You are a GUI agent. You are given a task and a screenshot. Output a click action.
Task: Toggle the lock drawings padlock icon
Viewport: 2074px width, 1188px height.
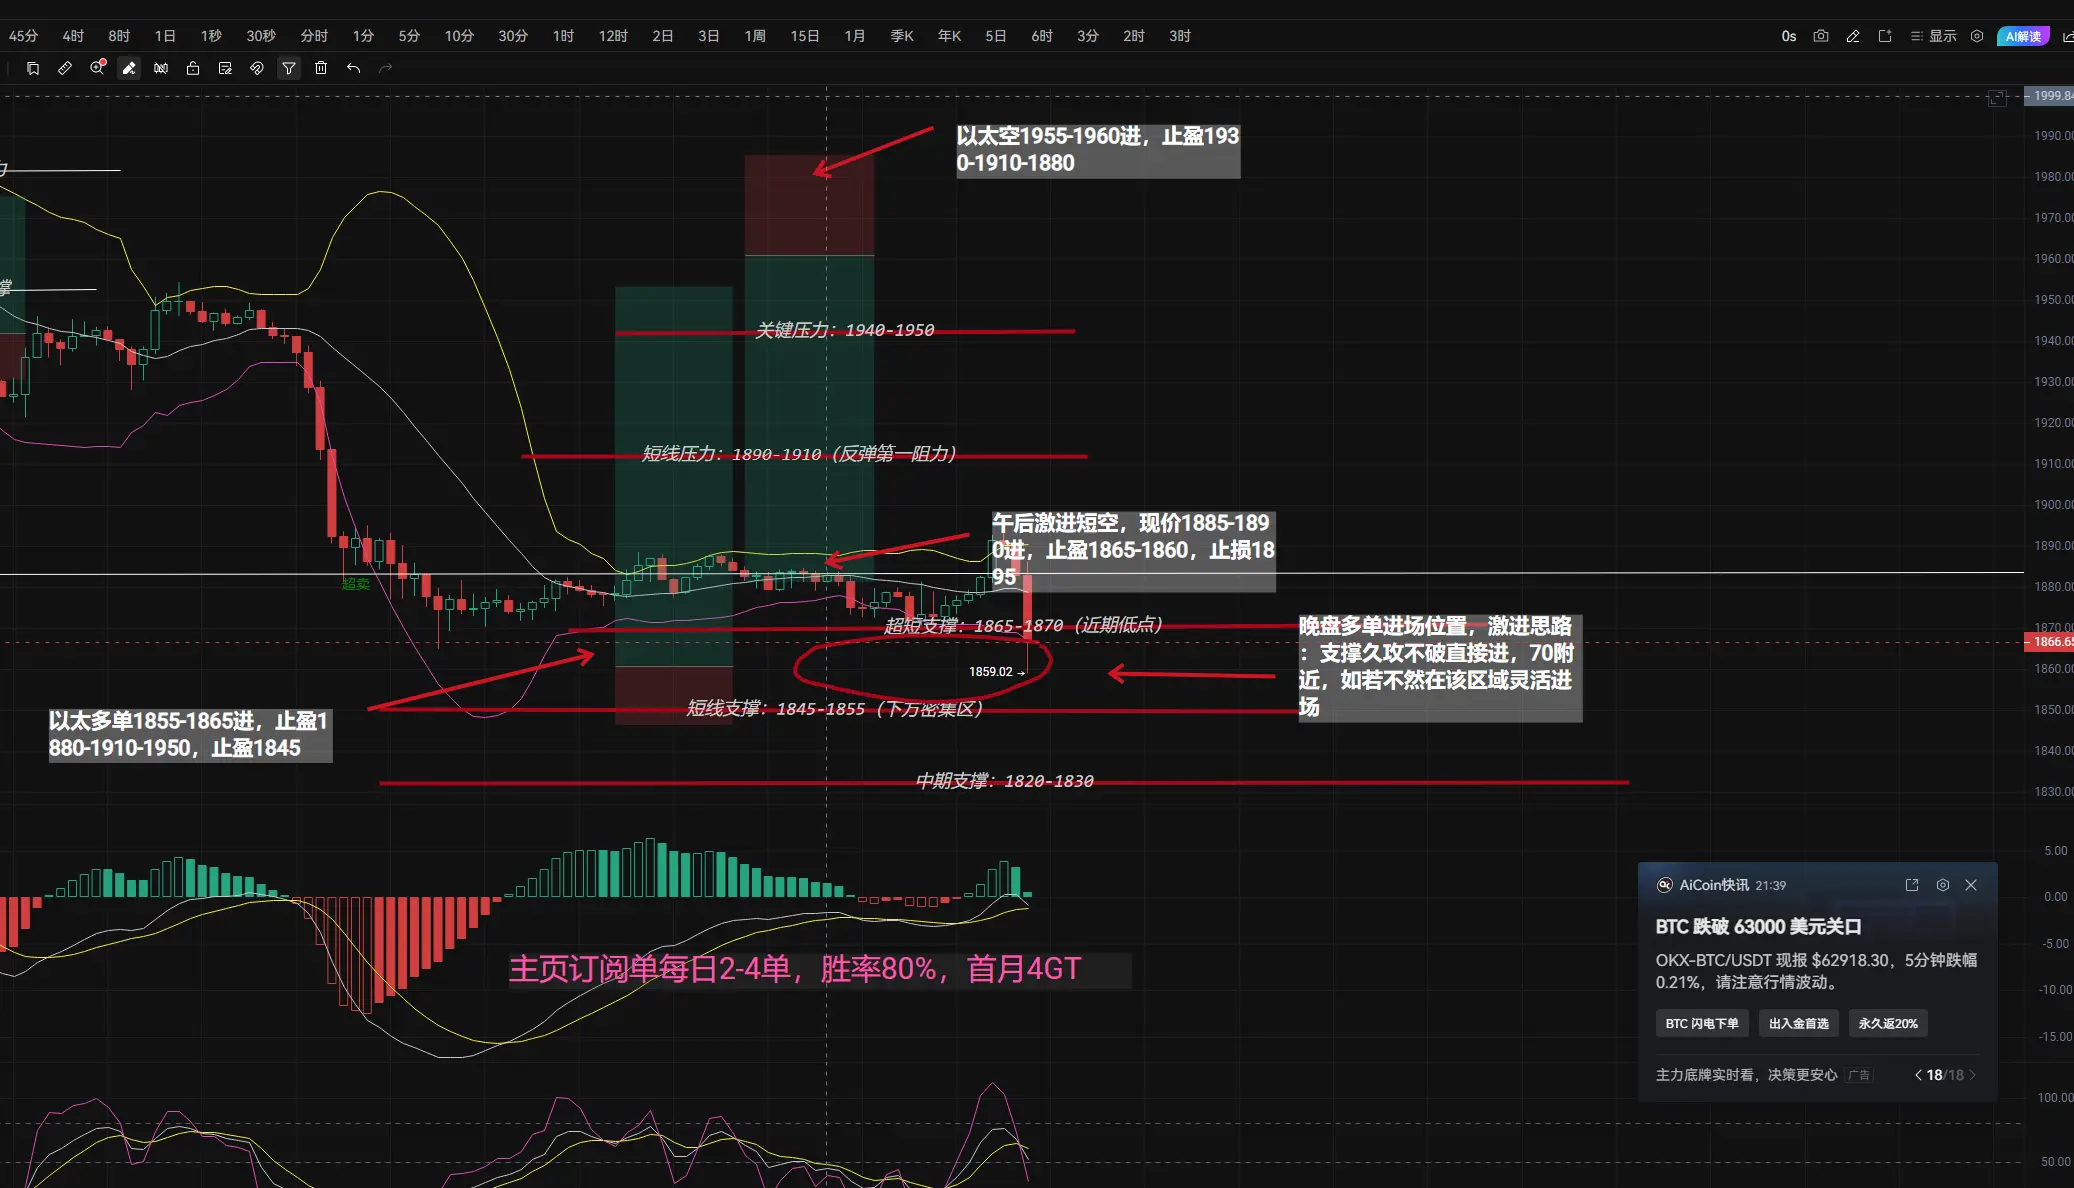click(193, 68)
